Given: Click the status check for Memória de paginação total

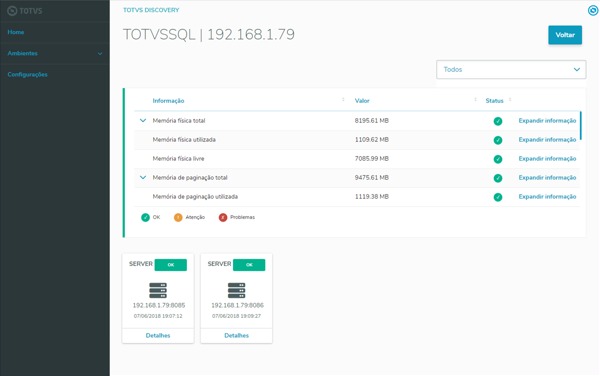Looking at the screenshot, I should [498, 178].
